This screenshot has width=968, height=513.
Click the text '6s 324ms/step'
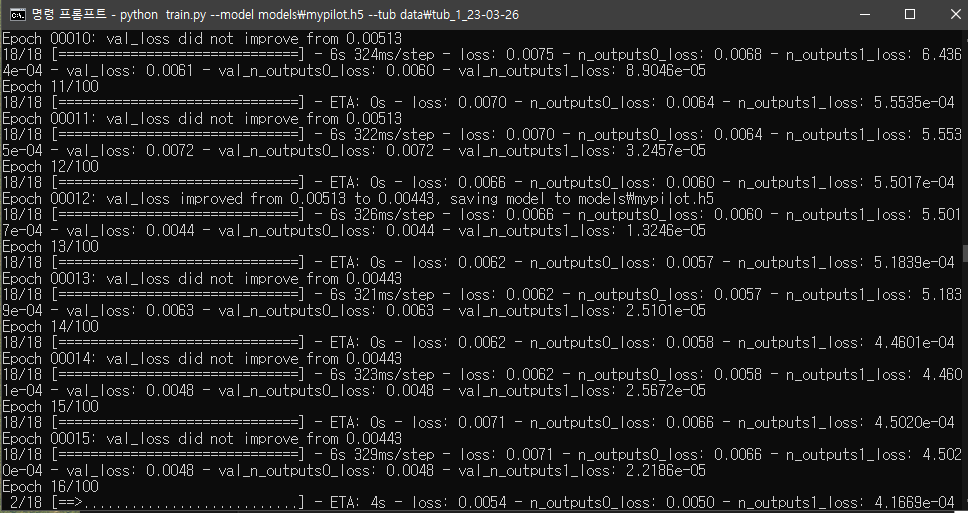pyautogui.click(x=382, y=55)
